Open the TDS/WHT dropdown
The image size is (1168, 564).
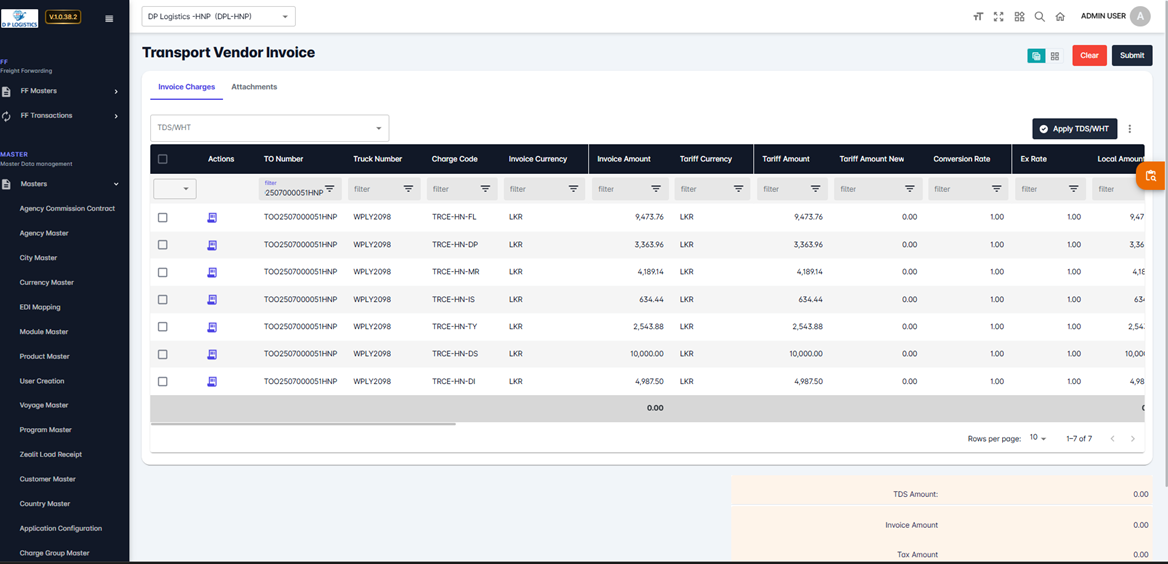tap(269, 128)
